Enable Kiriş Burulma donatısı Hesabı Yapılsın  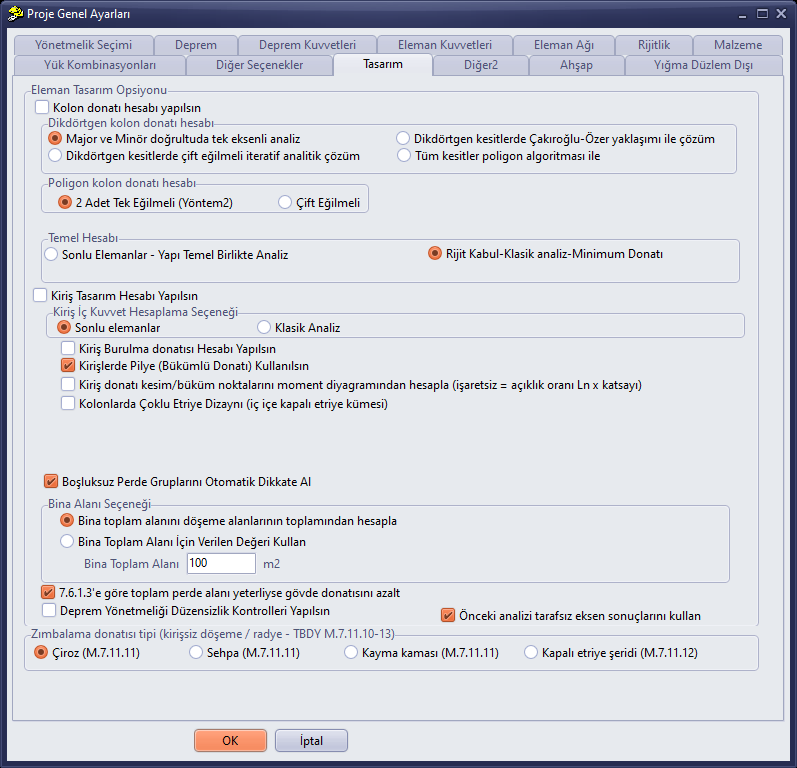[x=68, y=348]
